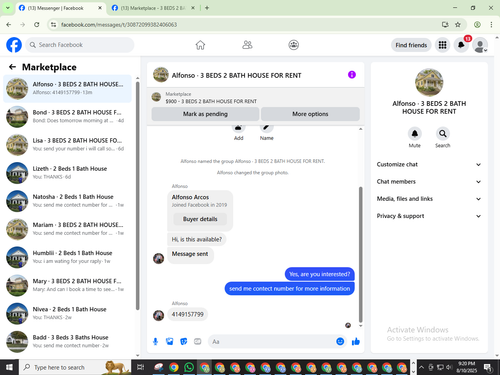Open the account profile menu
Viewport: 500px width, 375px height.
click(480, 45)
